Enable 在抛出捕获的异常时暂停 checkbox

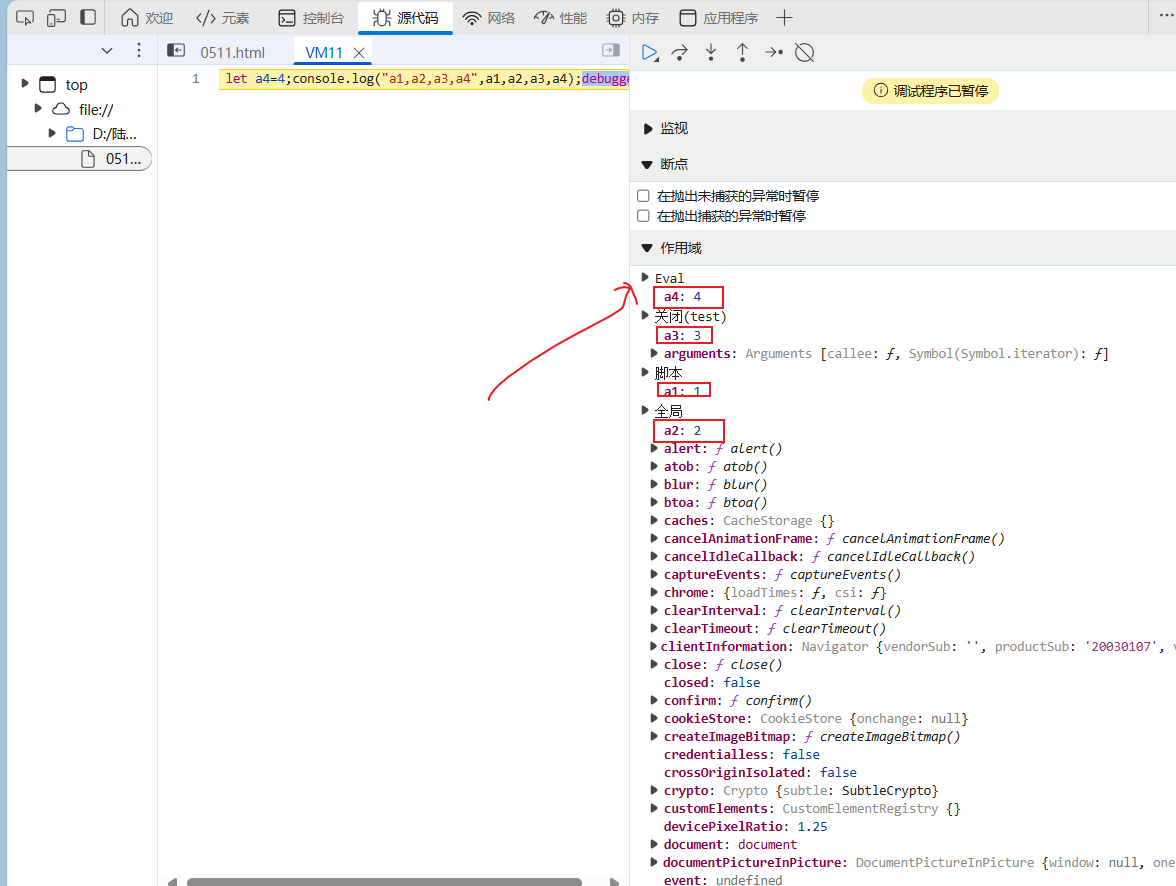[x=643, y=216]
